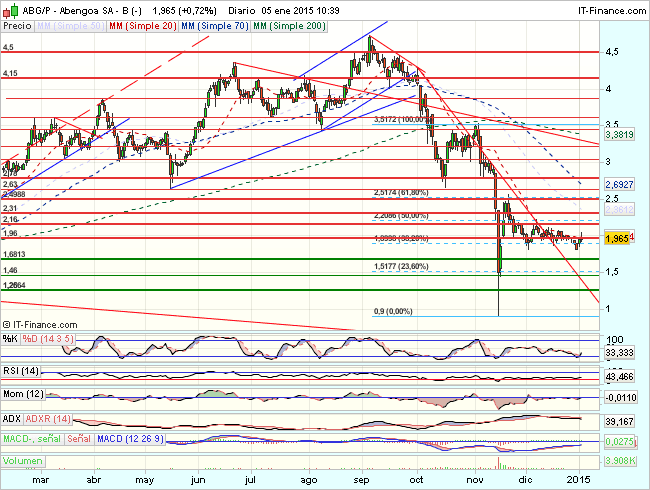Click the sep date on time axis
This screenshot has width=650, height=490.
(x=361, y=480)
